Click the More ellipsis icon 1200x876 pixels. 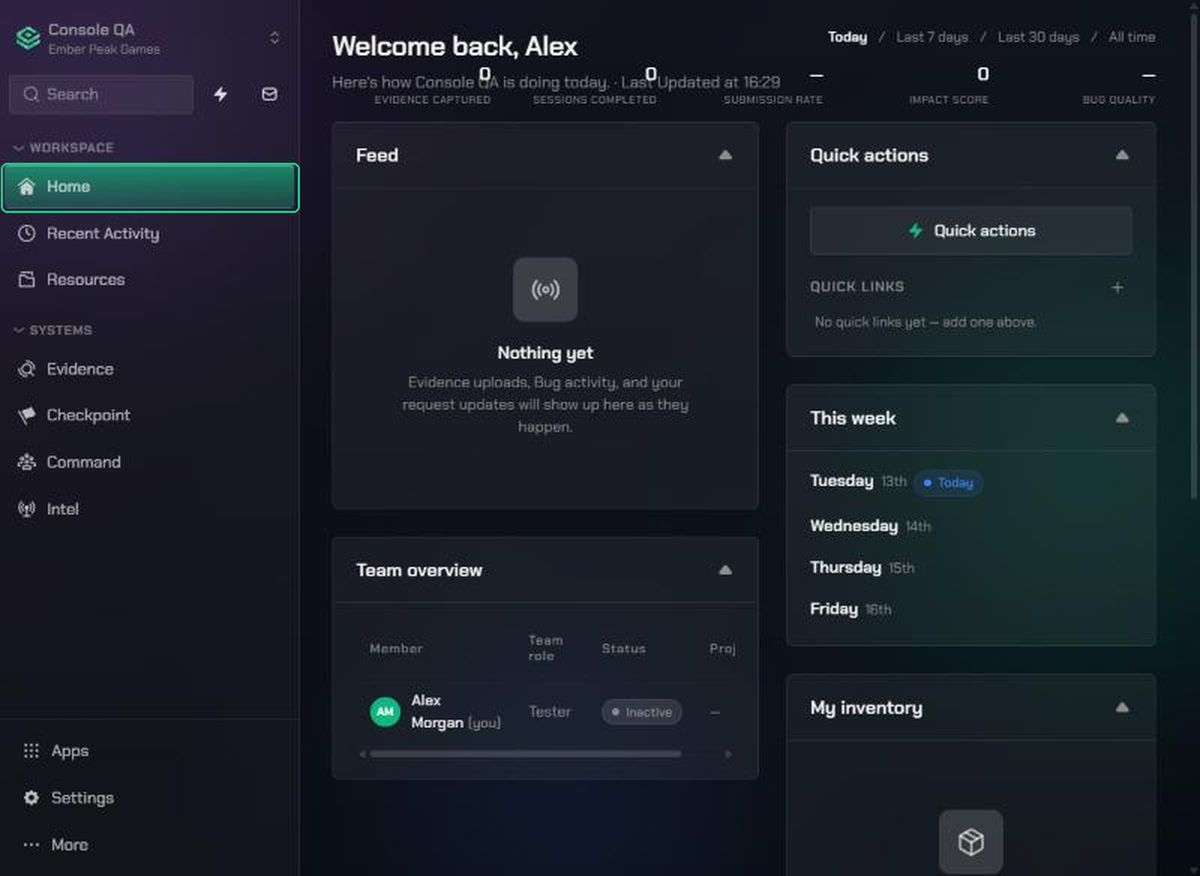31,845
